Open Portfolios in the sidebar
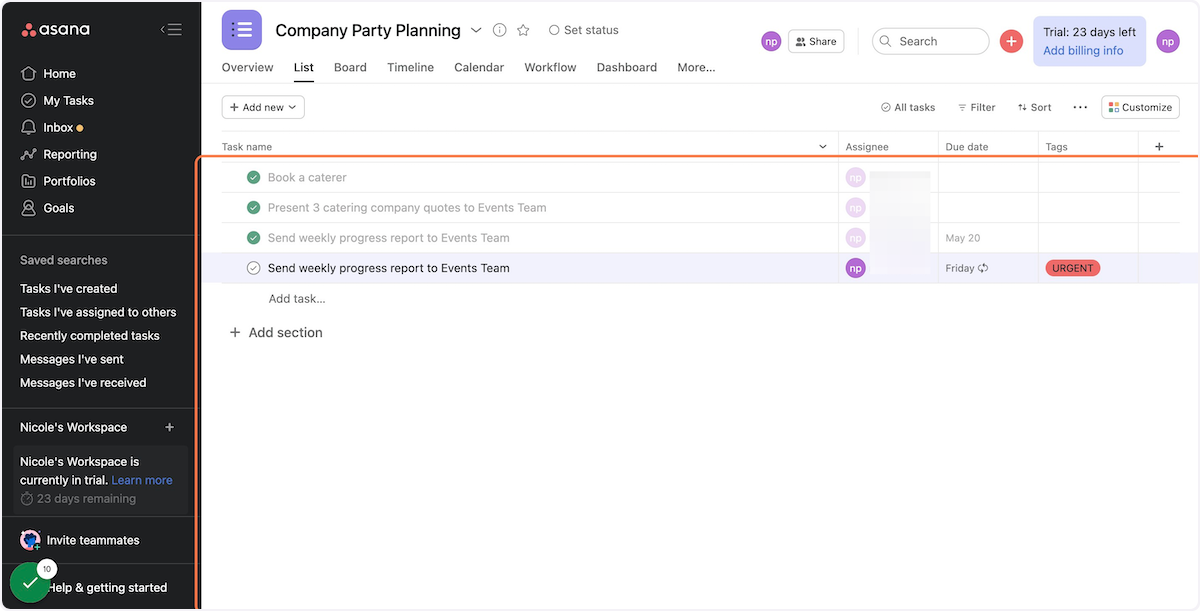The image size is (1200, 611). tap(69, 182)
